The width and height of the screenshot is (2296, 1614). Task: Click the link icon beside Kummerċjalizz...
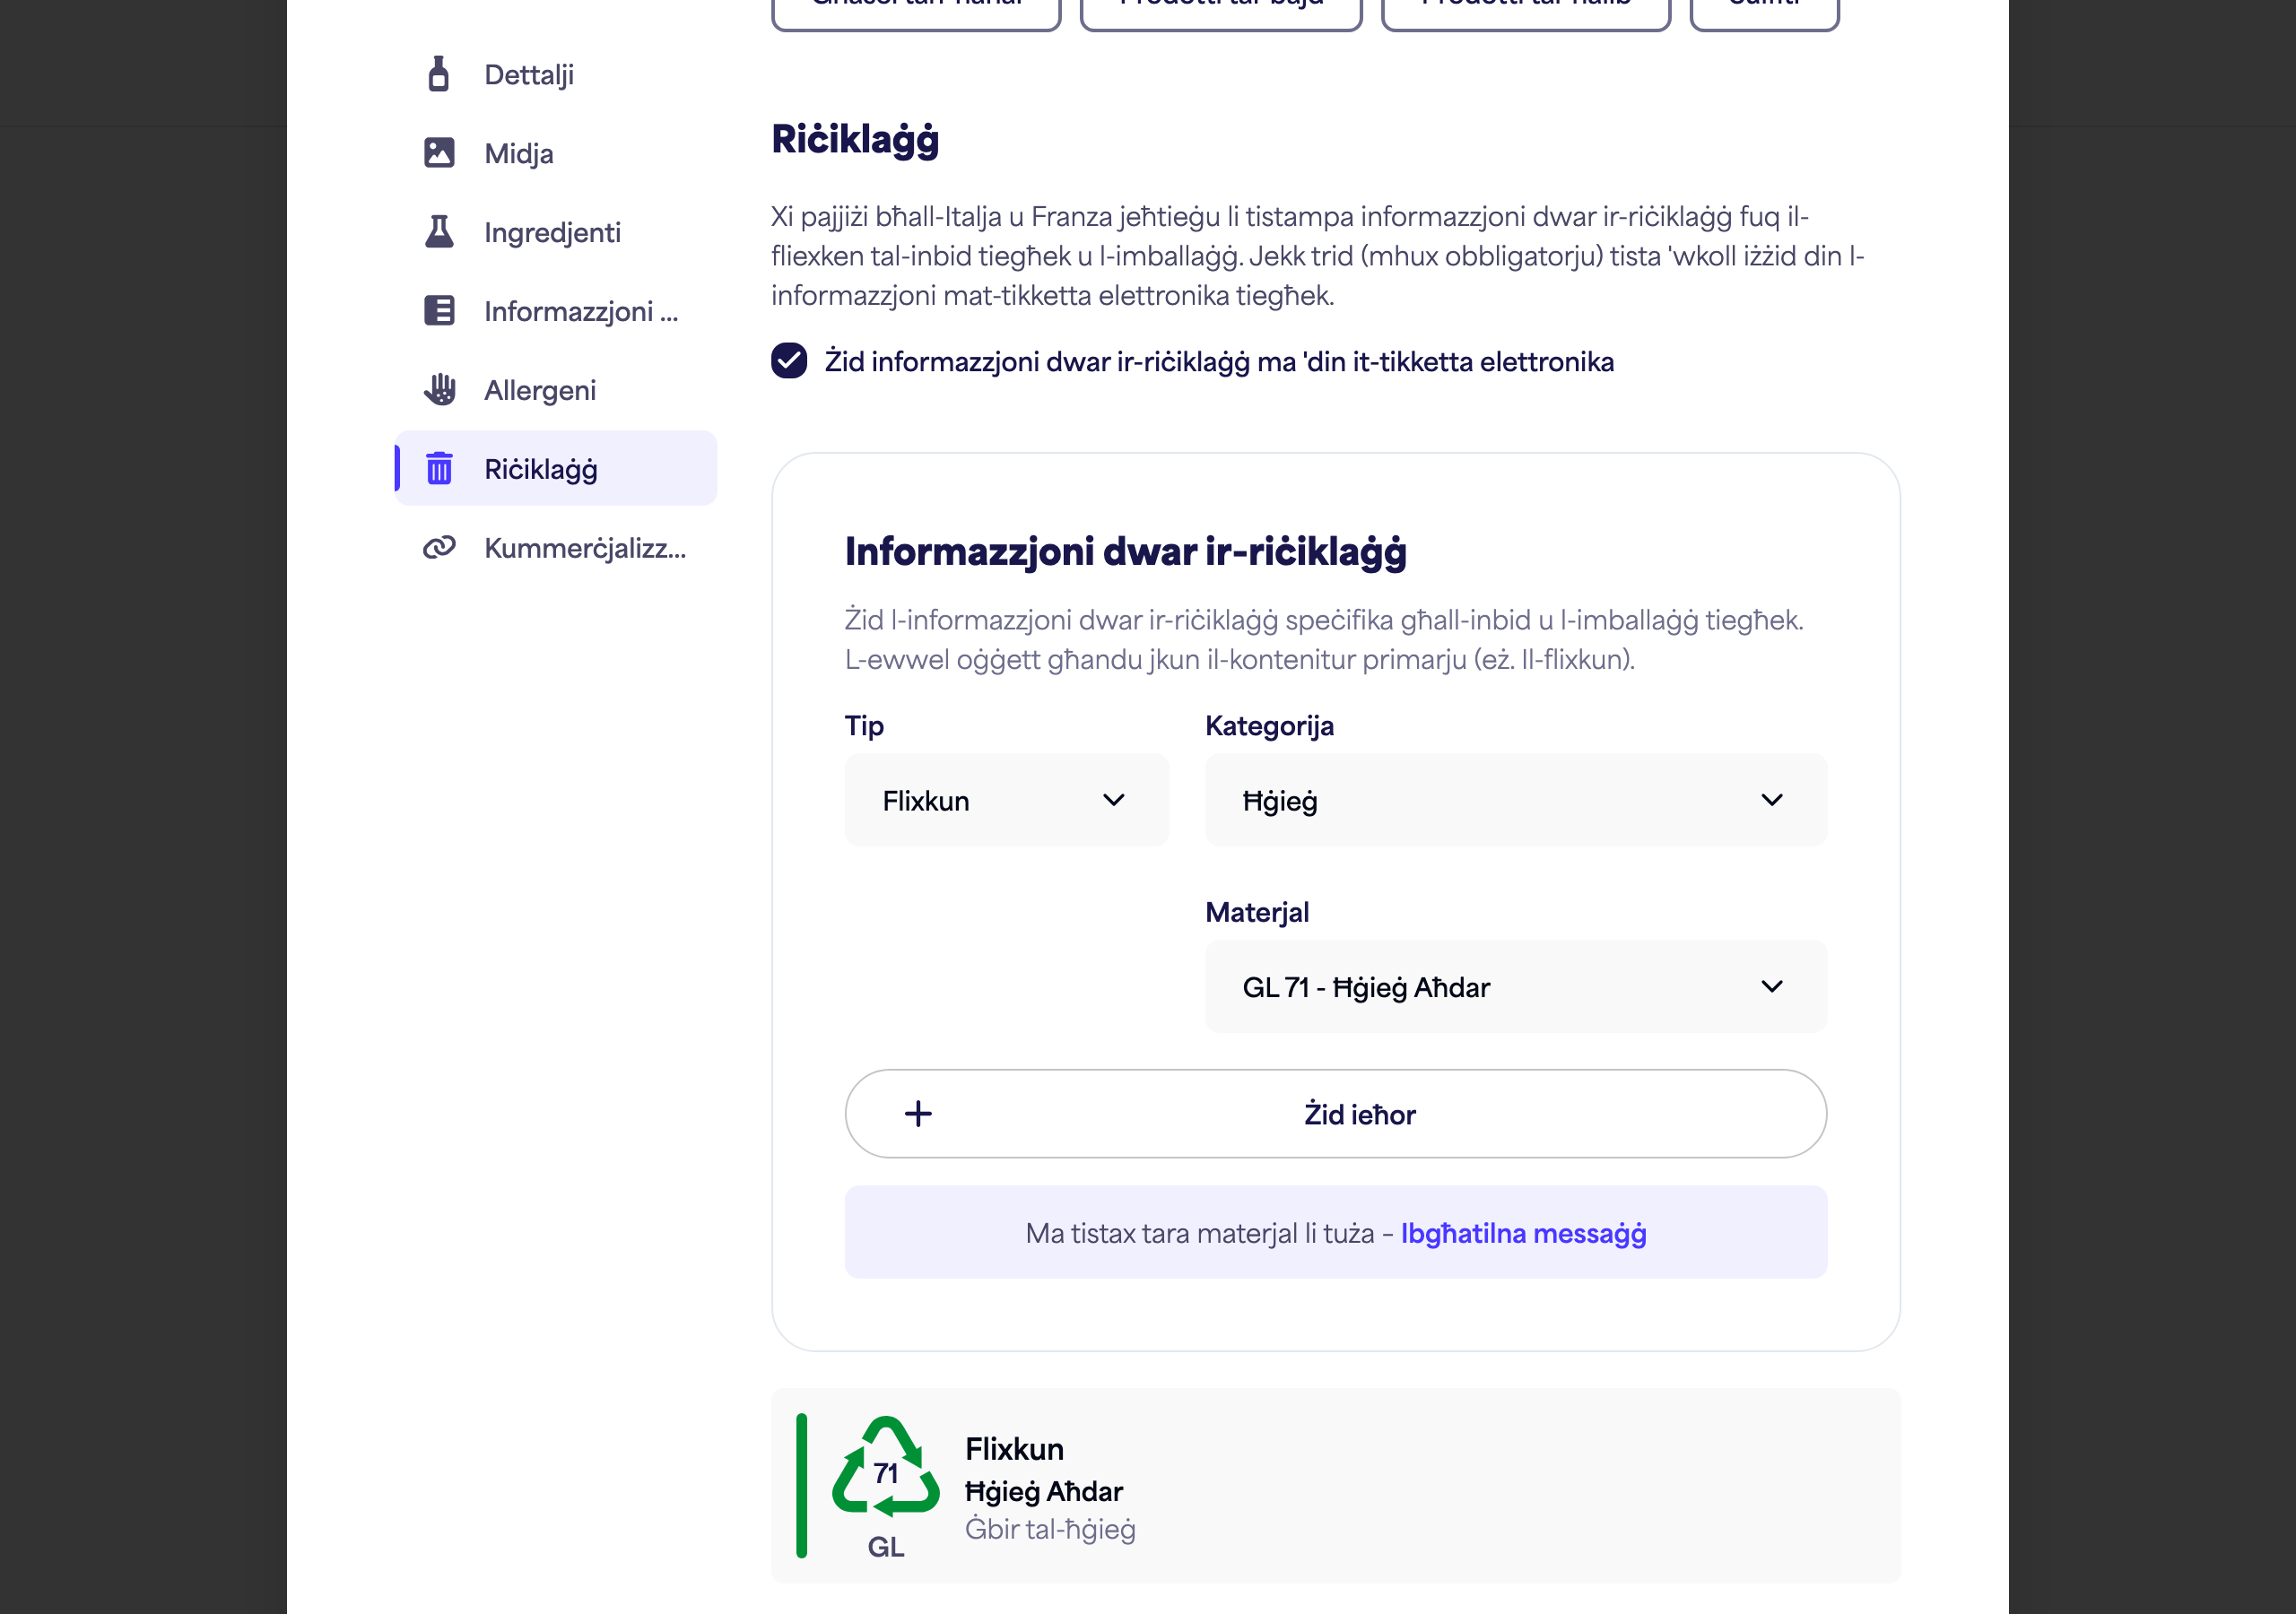click(x=438, y=547)
